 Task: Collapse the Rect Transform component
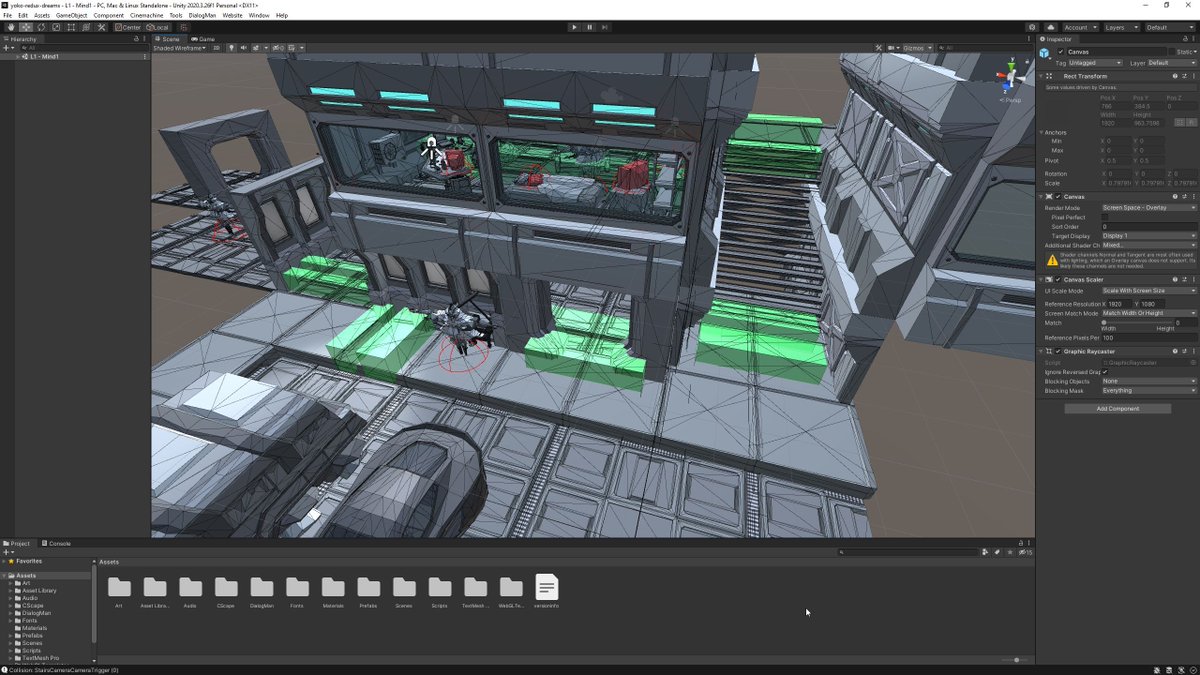[1041, 76]
